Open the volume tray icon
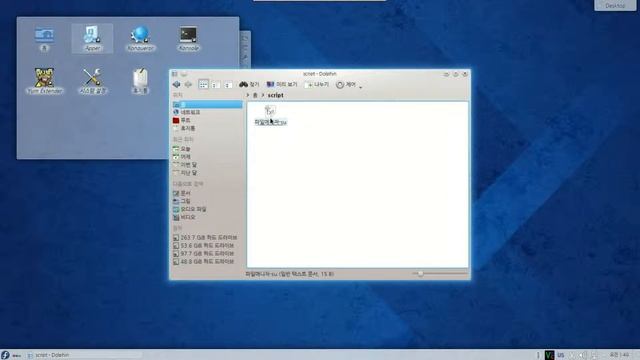Image resolution: width=640 pixels, height=360 pixels. pos(583,355)
